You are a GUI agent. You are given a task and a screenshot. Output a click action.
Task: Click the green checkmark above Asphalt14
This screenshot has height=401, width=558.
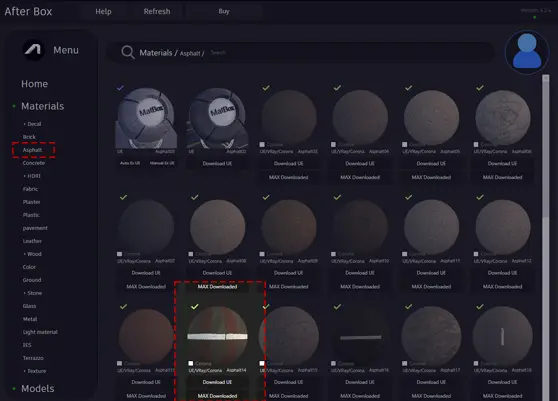pyautogui.click(x=195, y=306)
